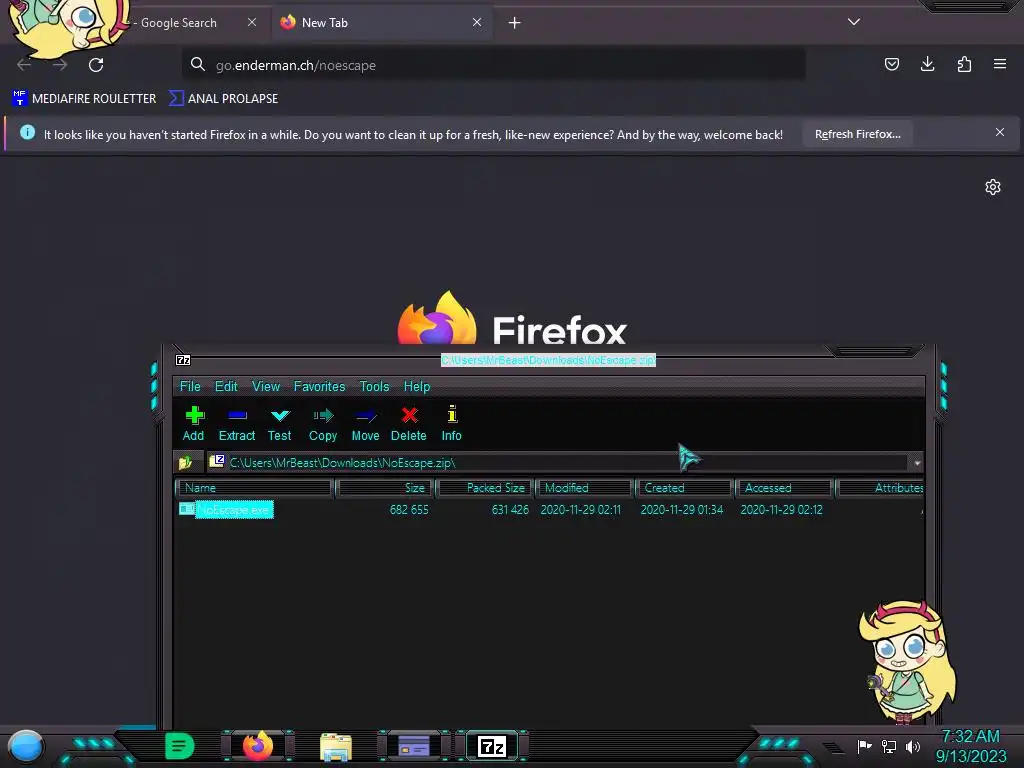The height and width of the screenshot is (768, 1024).
Task: Switch to Firefox from the taskbar
Action: (x=258, y=746)
